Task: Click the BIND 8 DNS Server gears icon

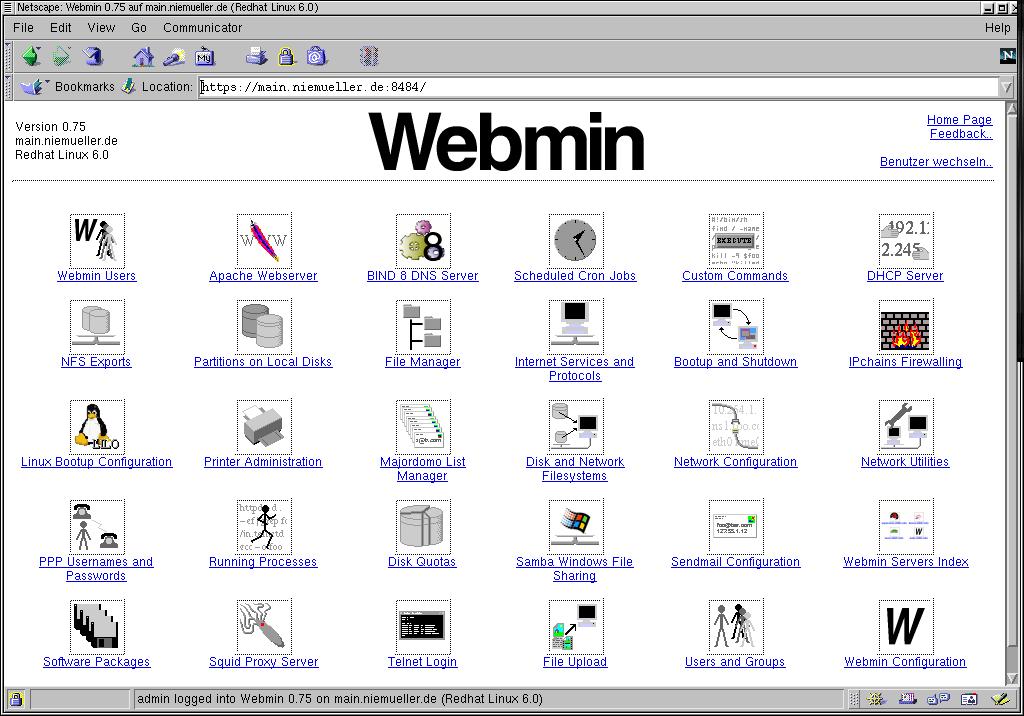Action: point(423,240)
